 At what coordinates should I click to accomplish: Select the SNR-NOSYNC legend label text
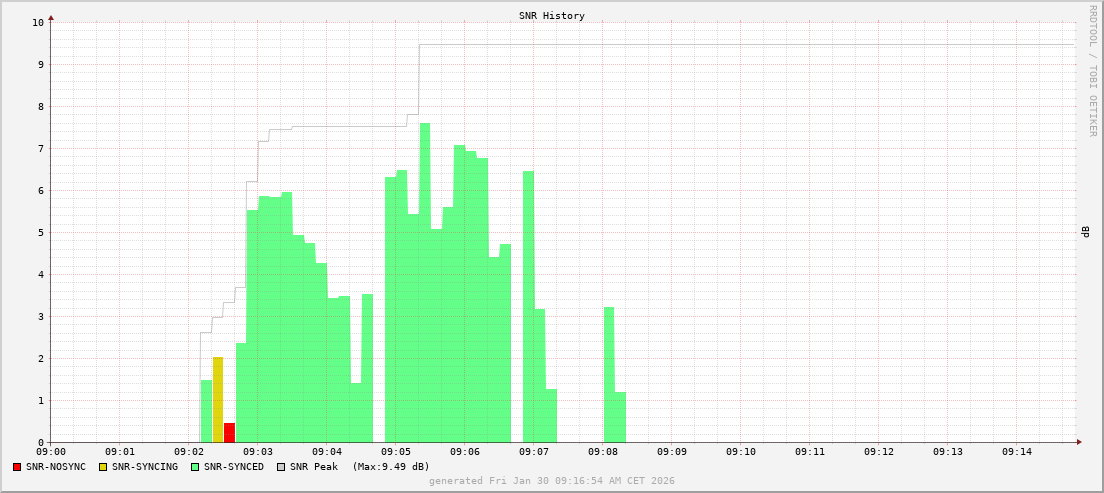[56, 467]
